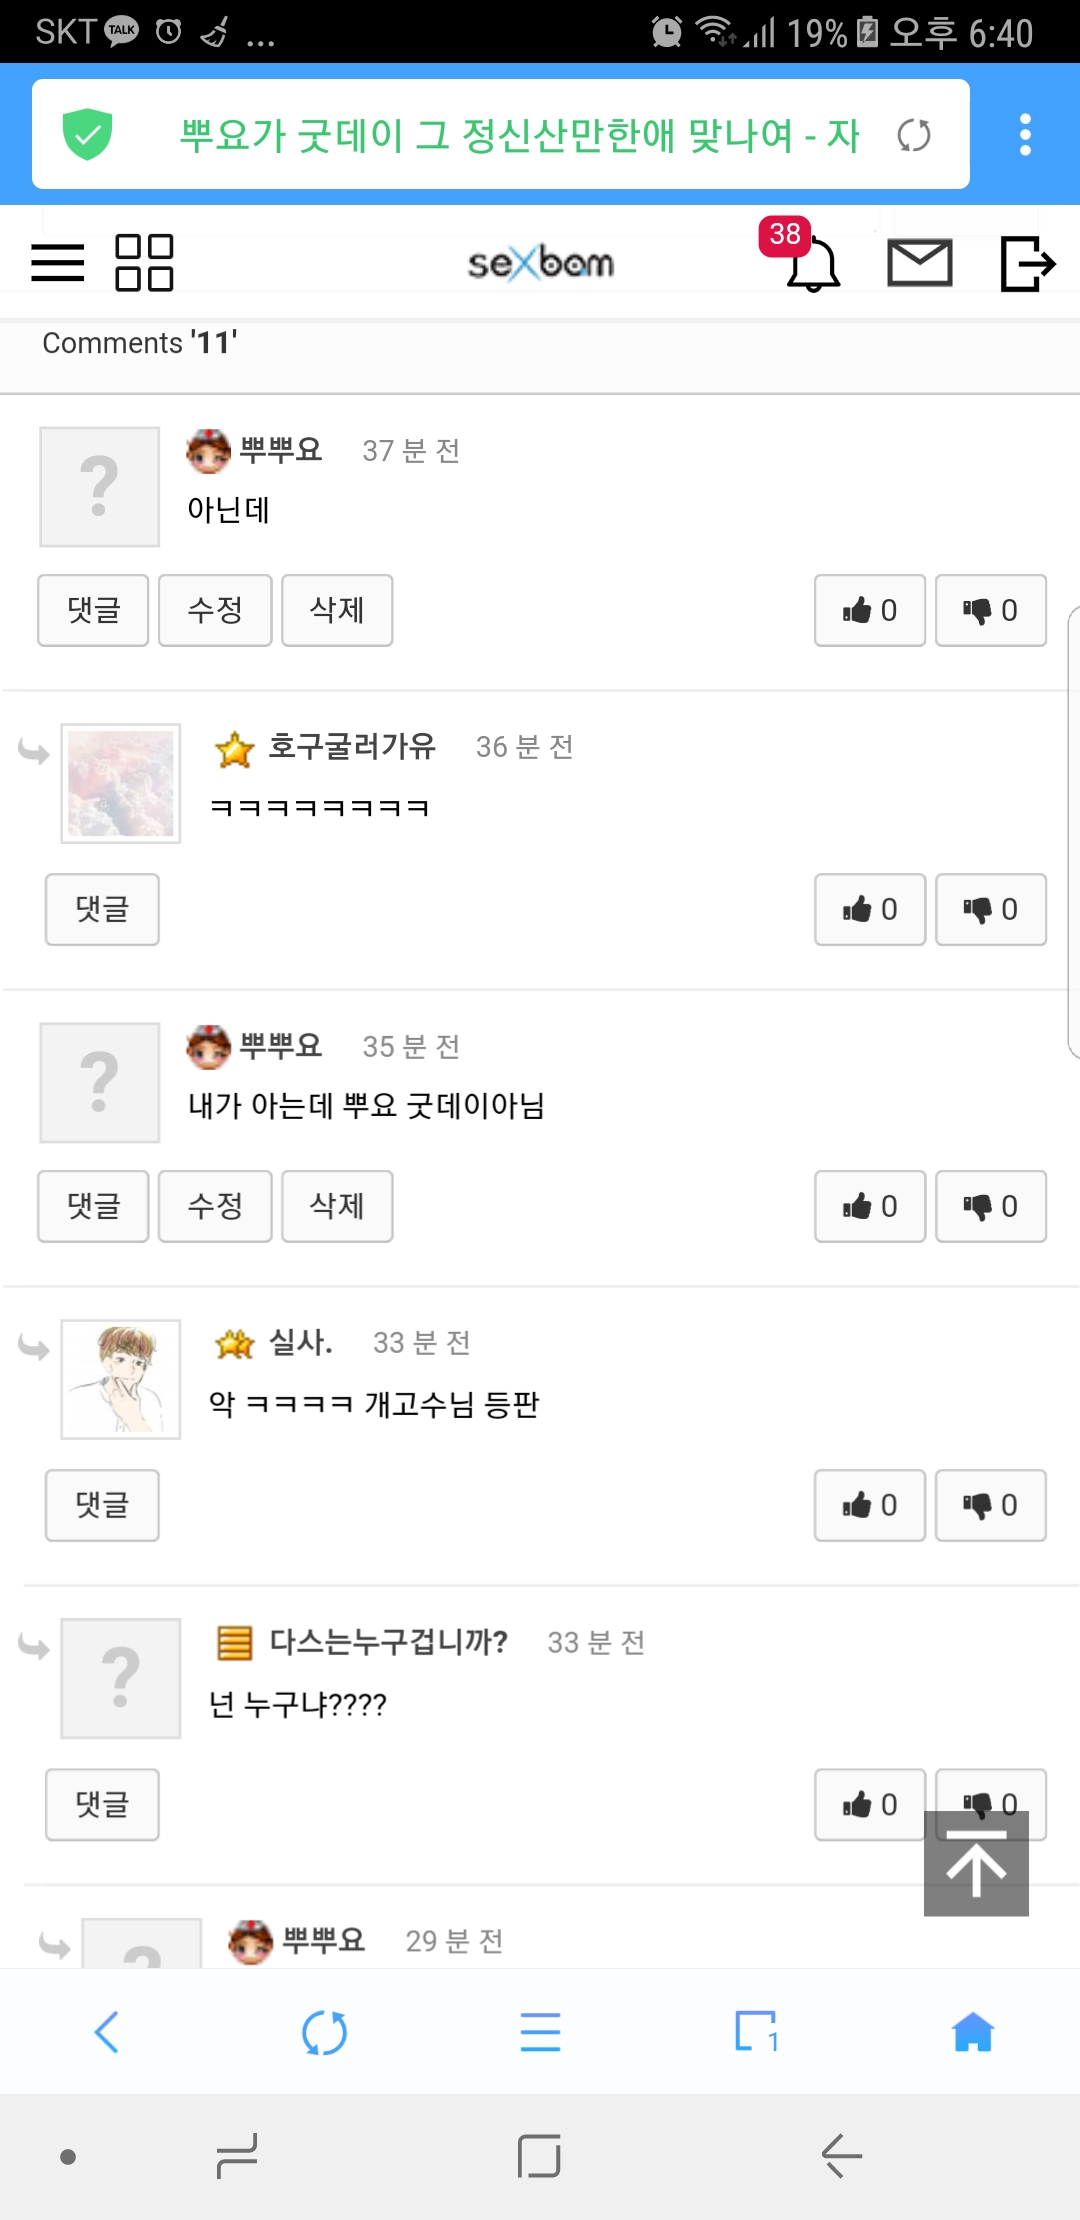1080x2220 pixels.
Task: Reload page via address bar refresh icon
Action: click(x=913, y=135)
